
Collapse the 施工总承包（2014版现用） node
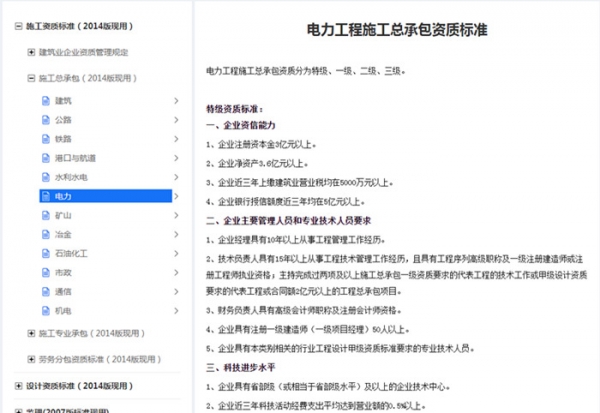29,77
